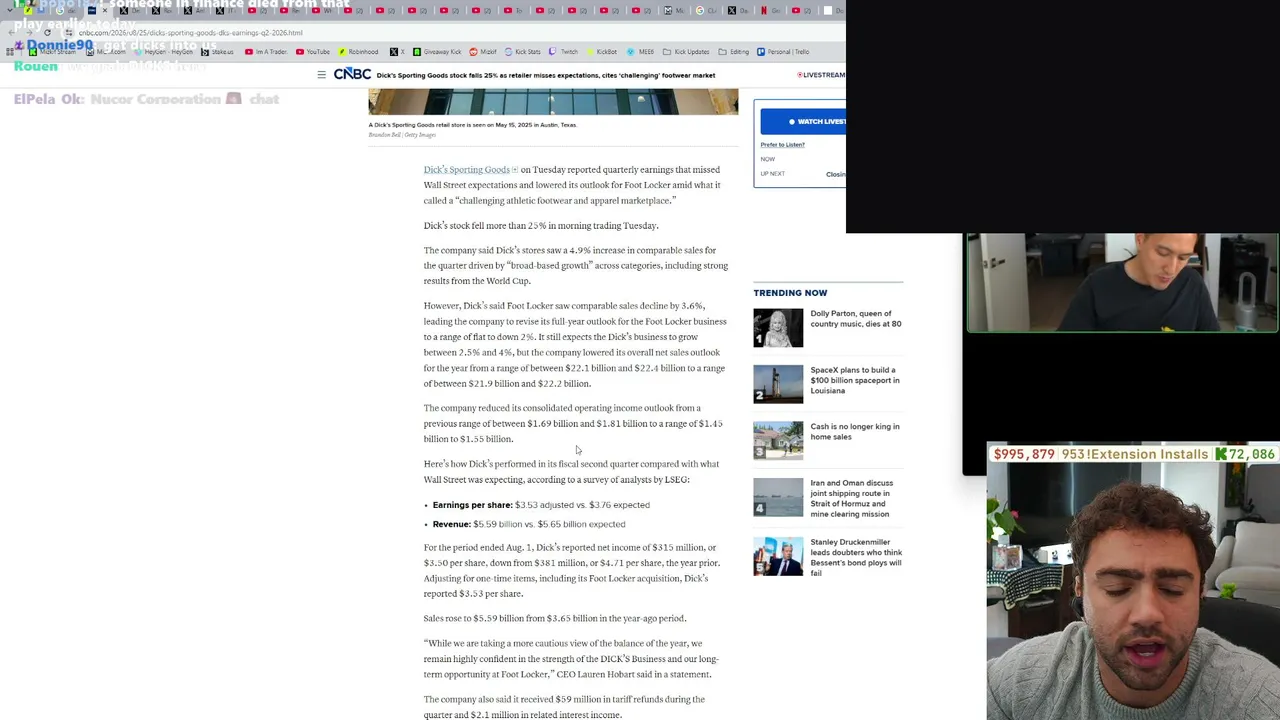1280x720 pixels.
Task: Open the Dick's Sporting Goods stock link
Action: [x=466, y=170]
